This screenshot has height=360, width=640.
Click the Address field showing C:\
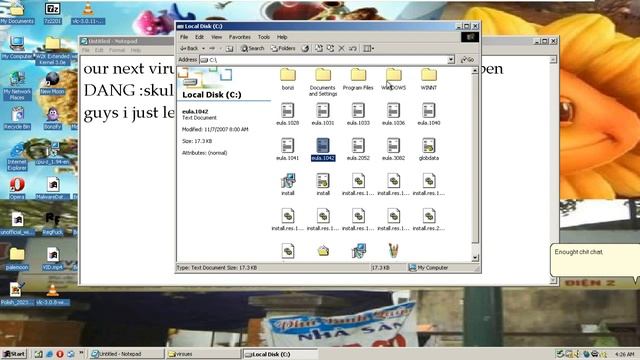coord(323,60)
